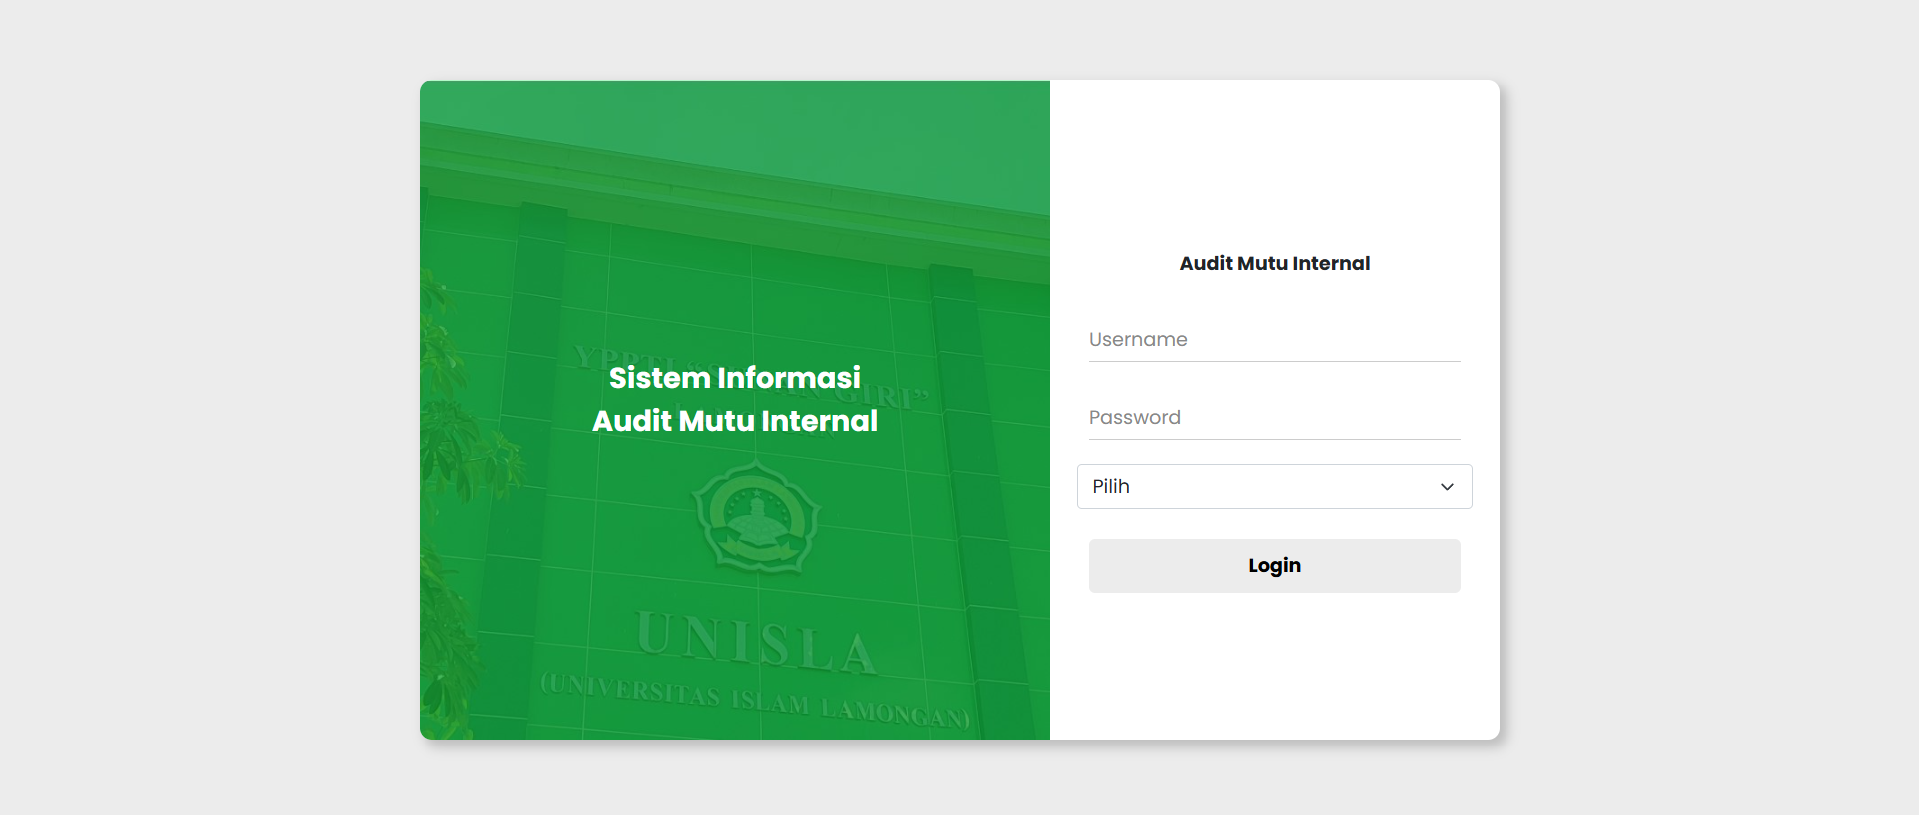
Task: Select the Pilih placeholder text
Action: point(1111,487)
